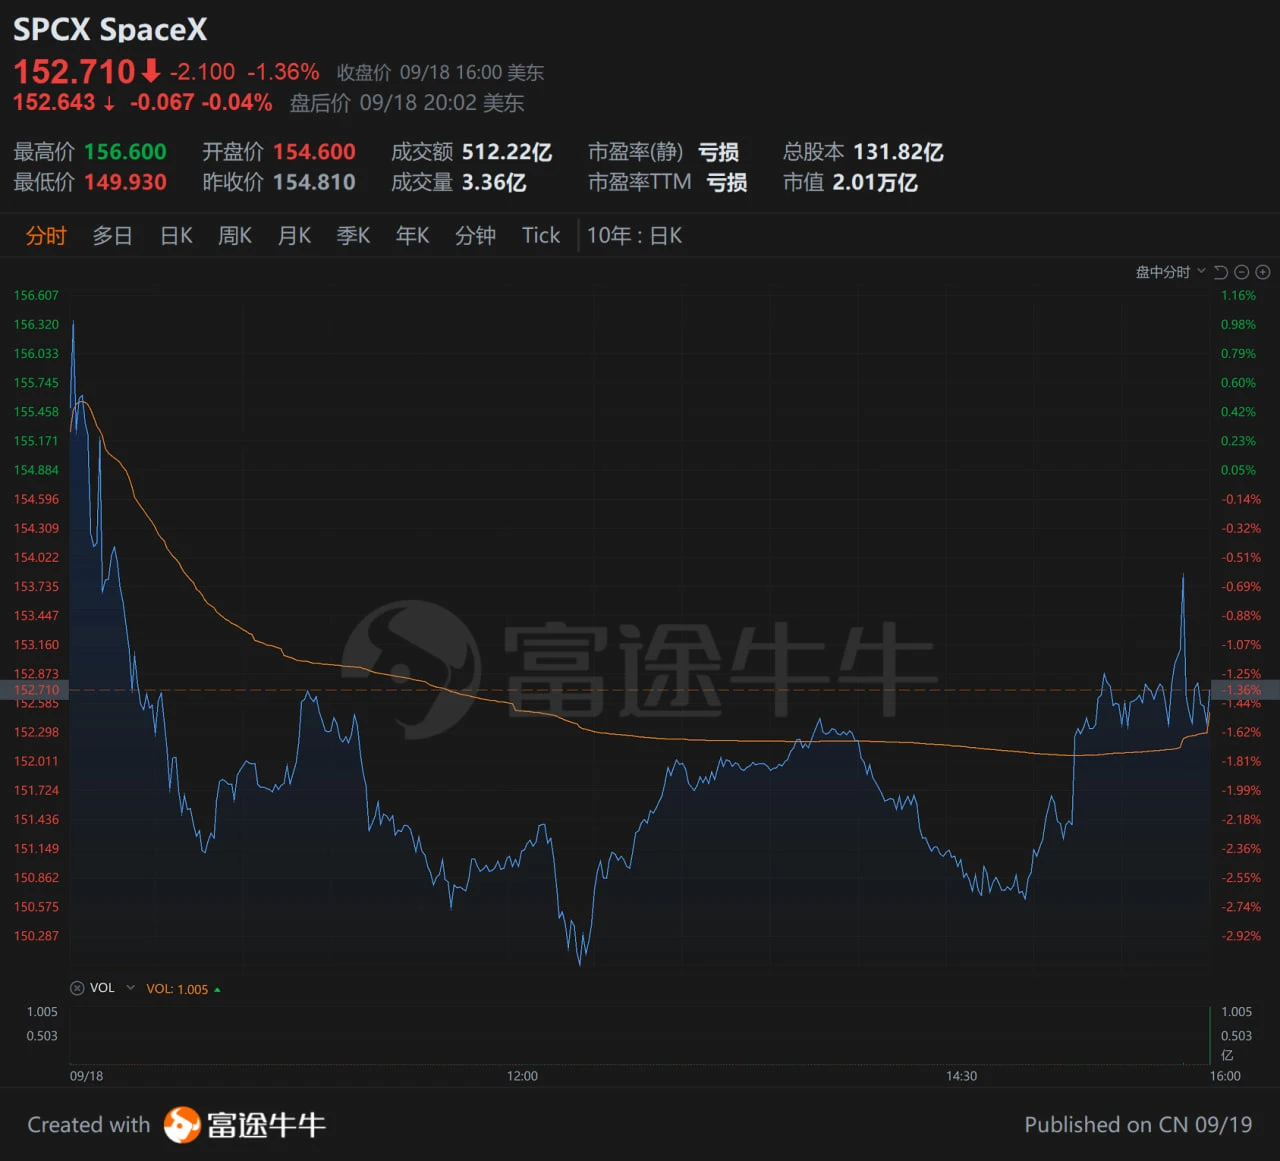Open the 月K chart tab

pos(294,236)
